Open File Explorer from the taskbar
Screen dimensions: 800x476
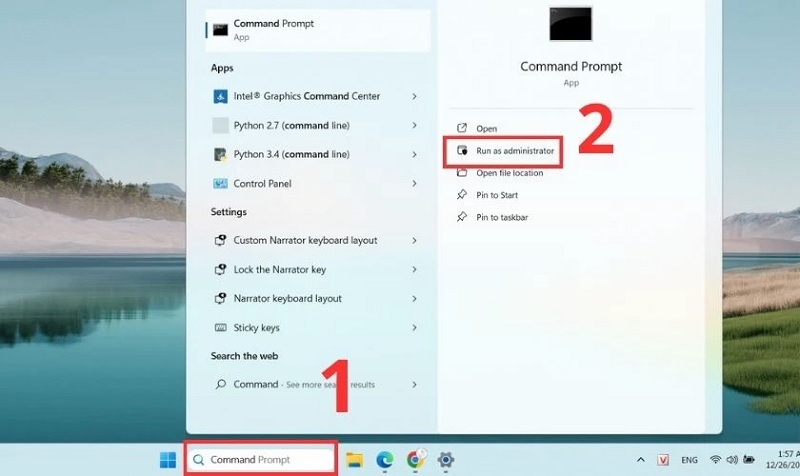click(x=354, y=460)
